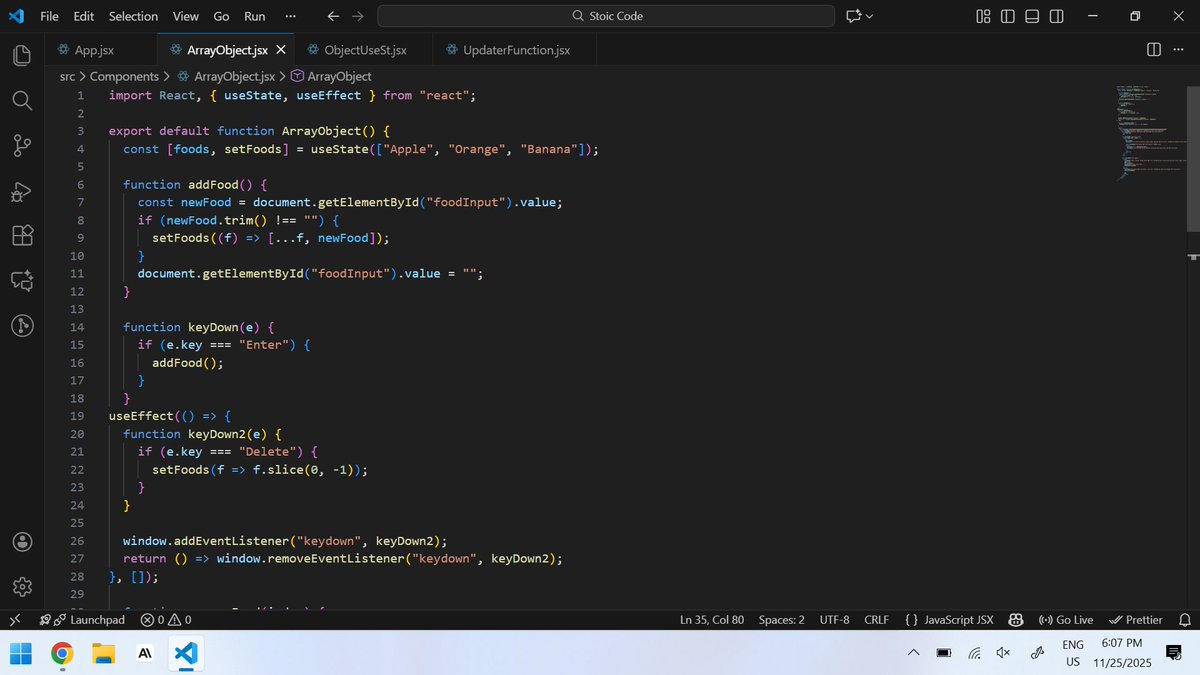Click Ln 35, Col 80 in status bar
The image size is (1200, 675).
click(x=712, y=620)
